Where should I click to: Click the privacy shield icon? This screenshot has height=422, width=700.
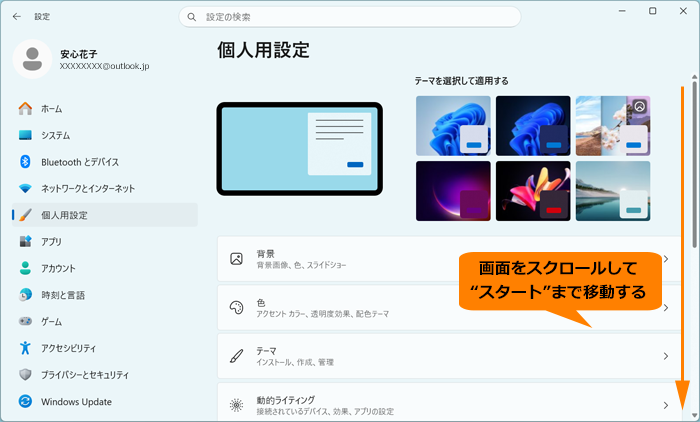[x=25, y=374]
